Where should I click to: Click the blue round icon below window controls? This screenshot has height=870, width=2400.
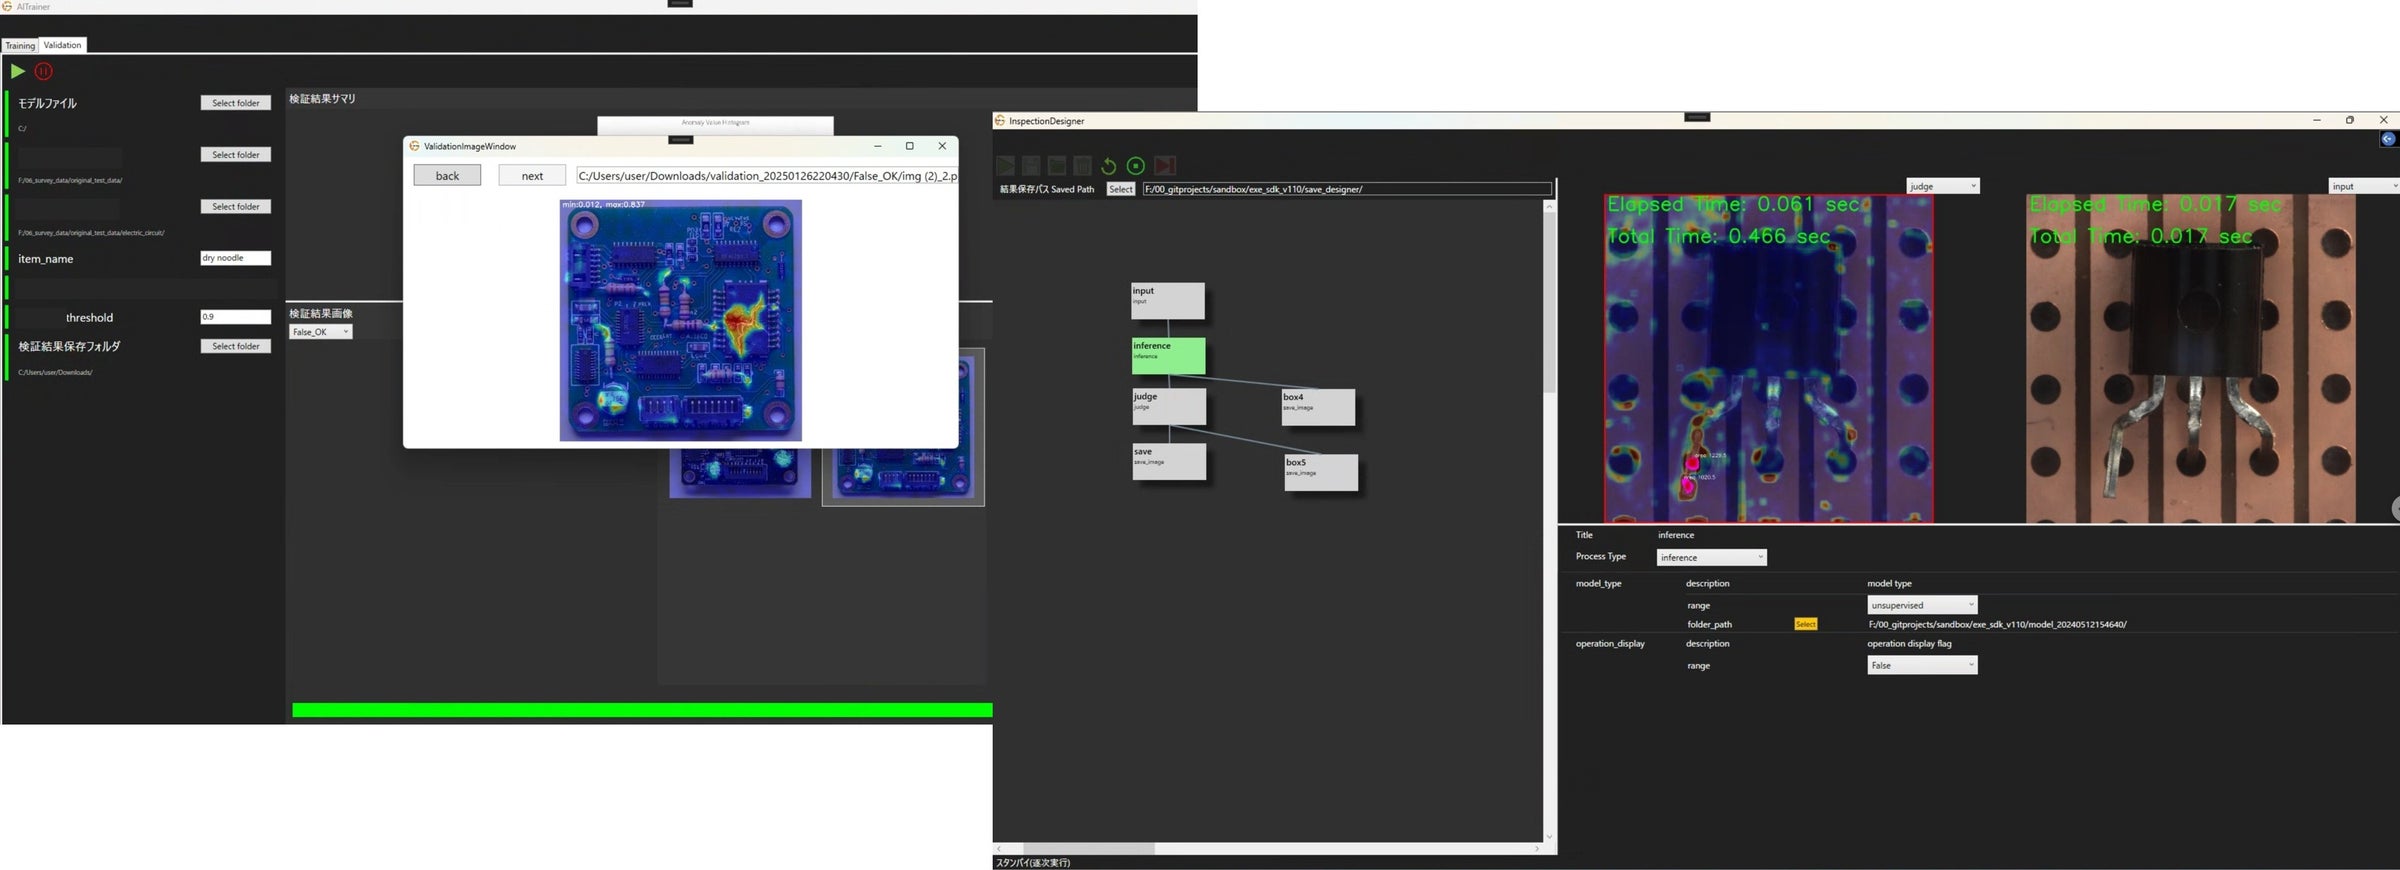point(2388,139)
